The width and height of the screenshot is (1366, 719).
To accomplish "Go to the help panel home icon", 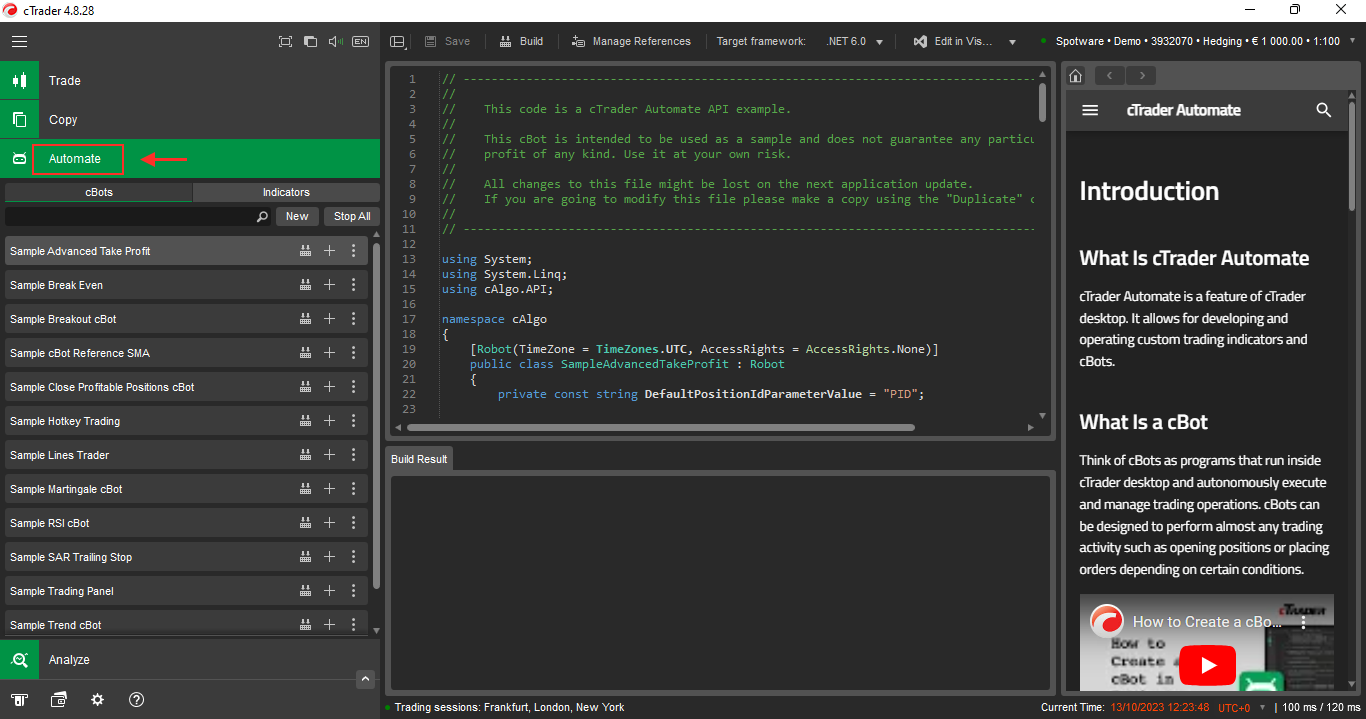I will tap(1076, 76).
